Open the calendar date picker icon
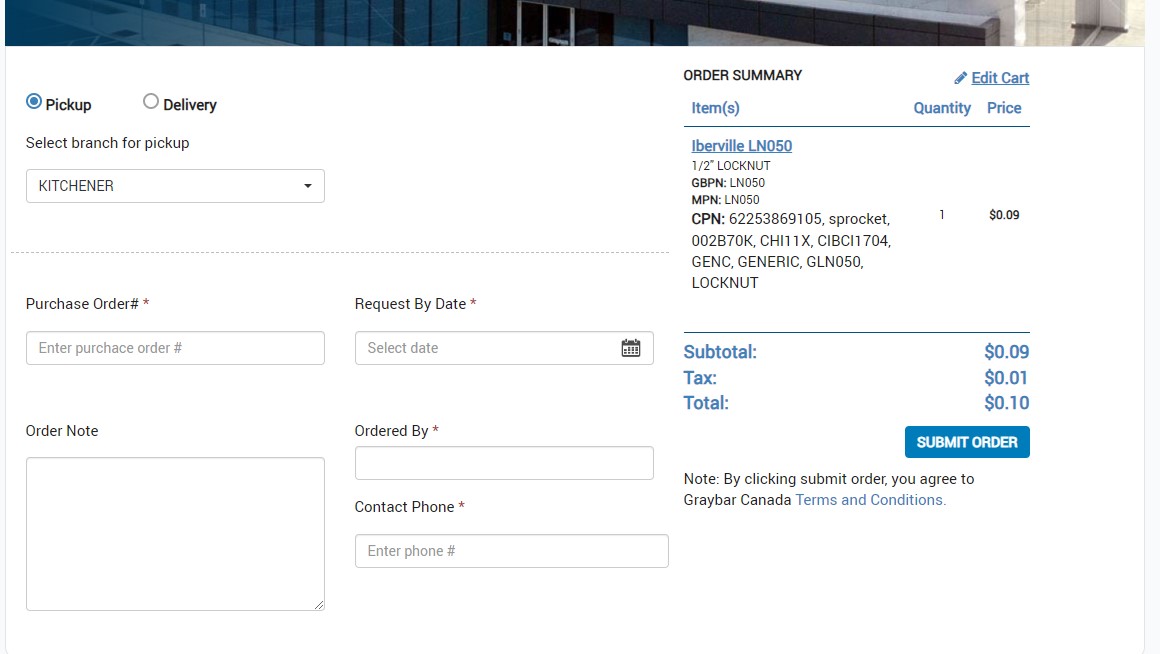Viewport: 1160px width, 654px height. pyautogui.click(x=630, y=348)
